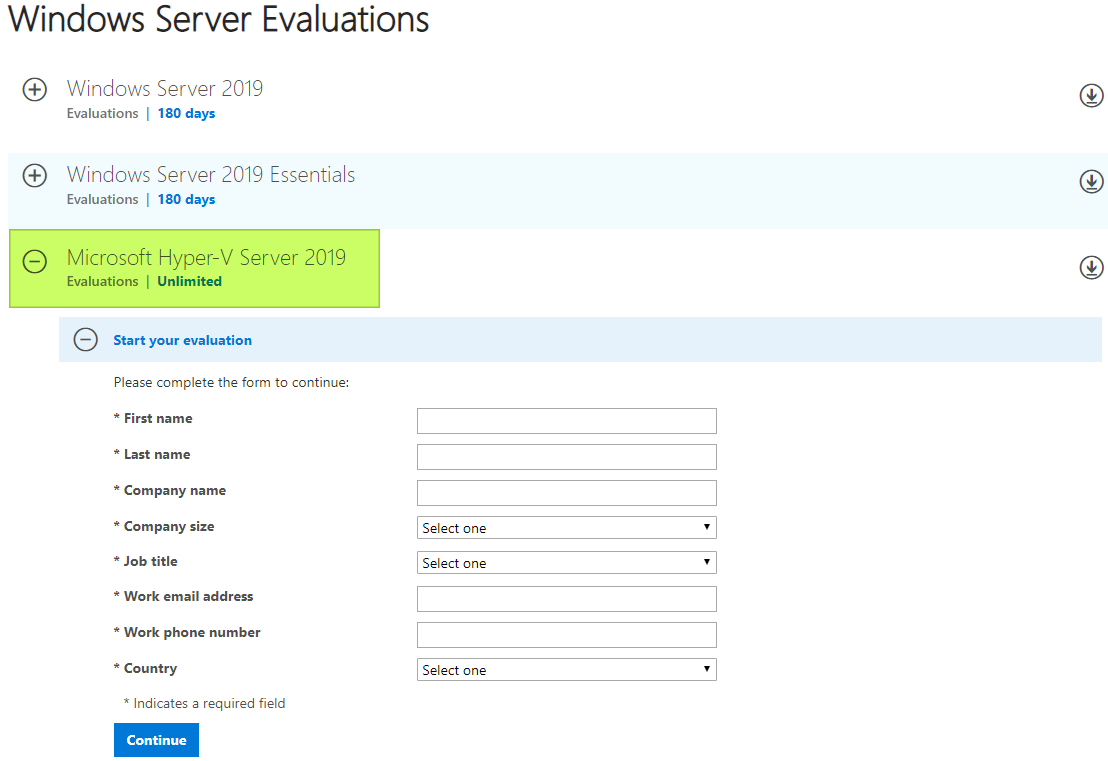
Task: Click the First name input field
Action: [566, 420]
